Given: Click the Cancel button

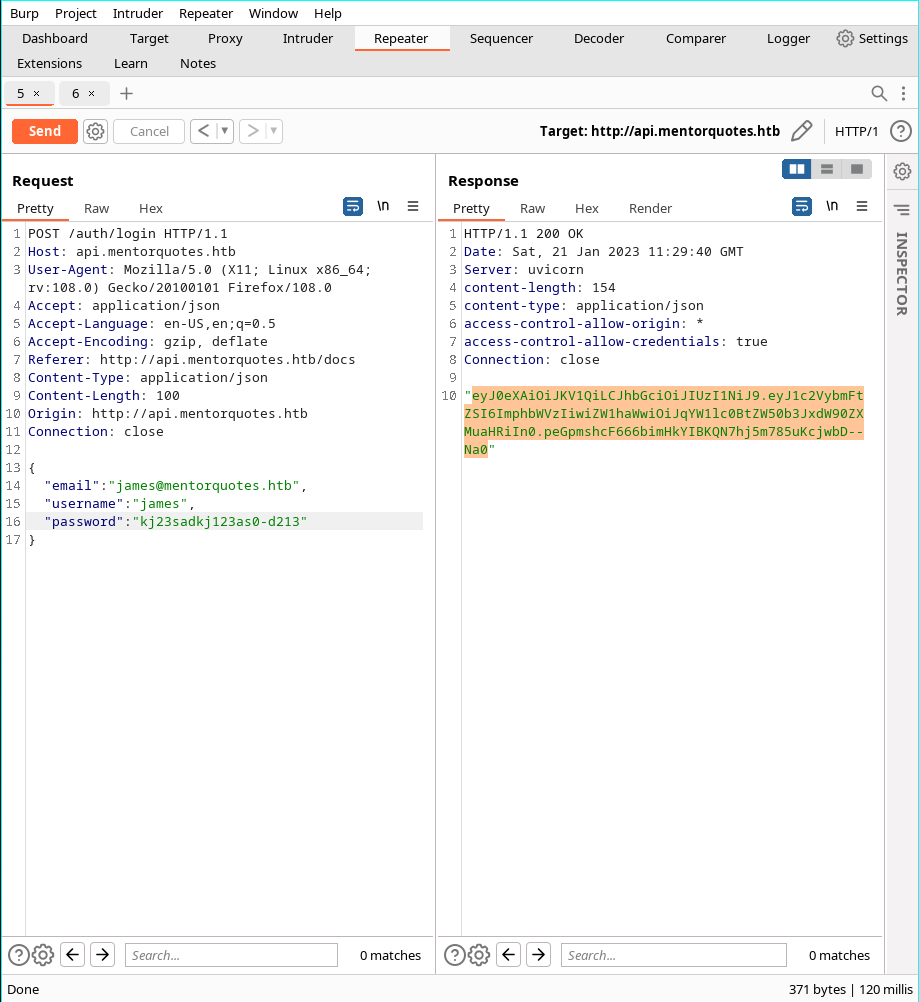Looking at the screenshot, I should (149, 132).
